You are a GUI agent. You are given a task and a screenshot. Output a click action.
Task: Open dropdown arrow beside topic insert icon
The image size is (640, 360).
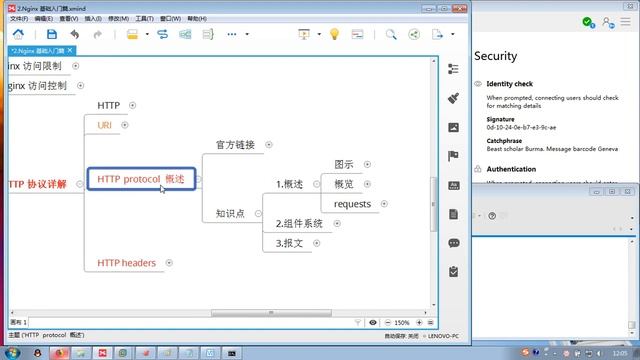[147, 34]
